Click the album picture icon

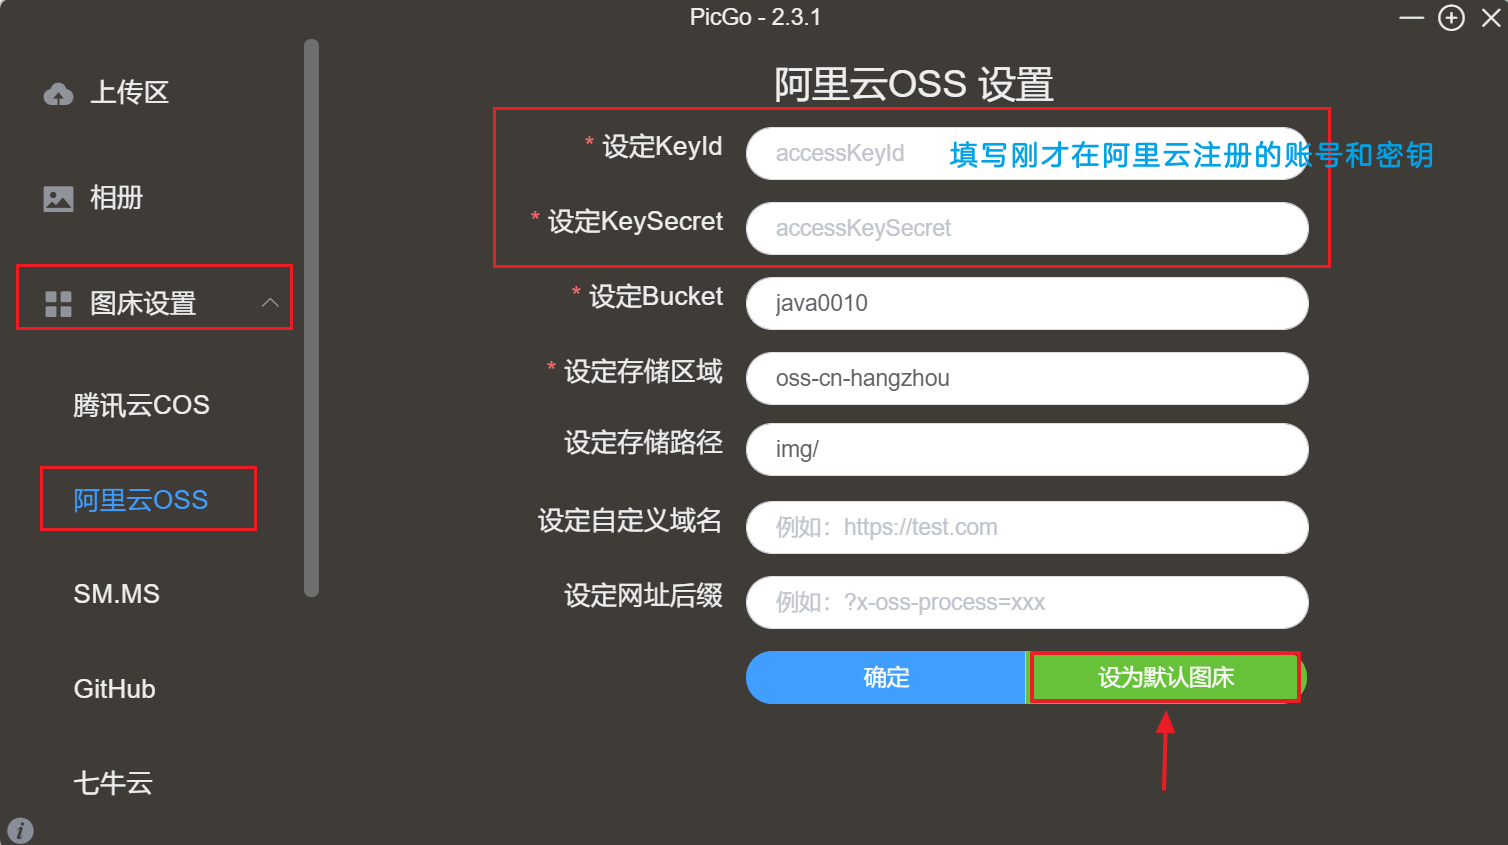click(58, 199)
